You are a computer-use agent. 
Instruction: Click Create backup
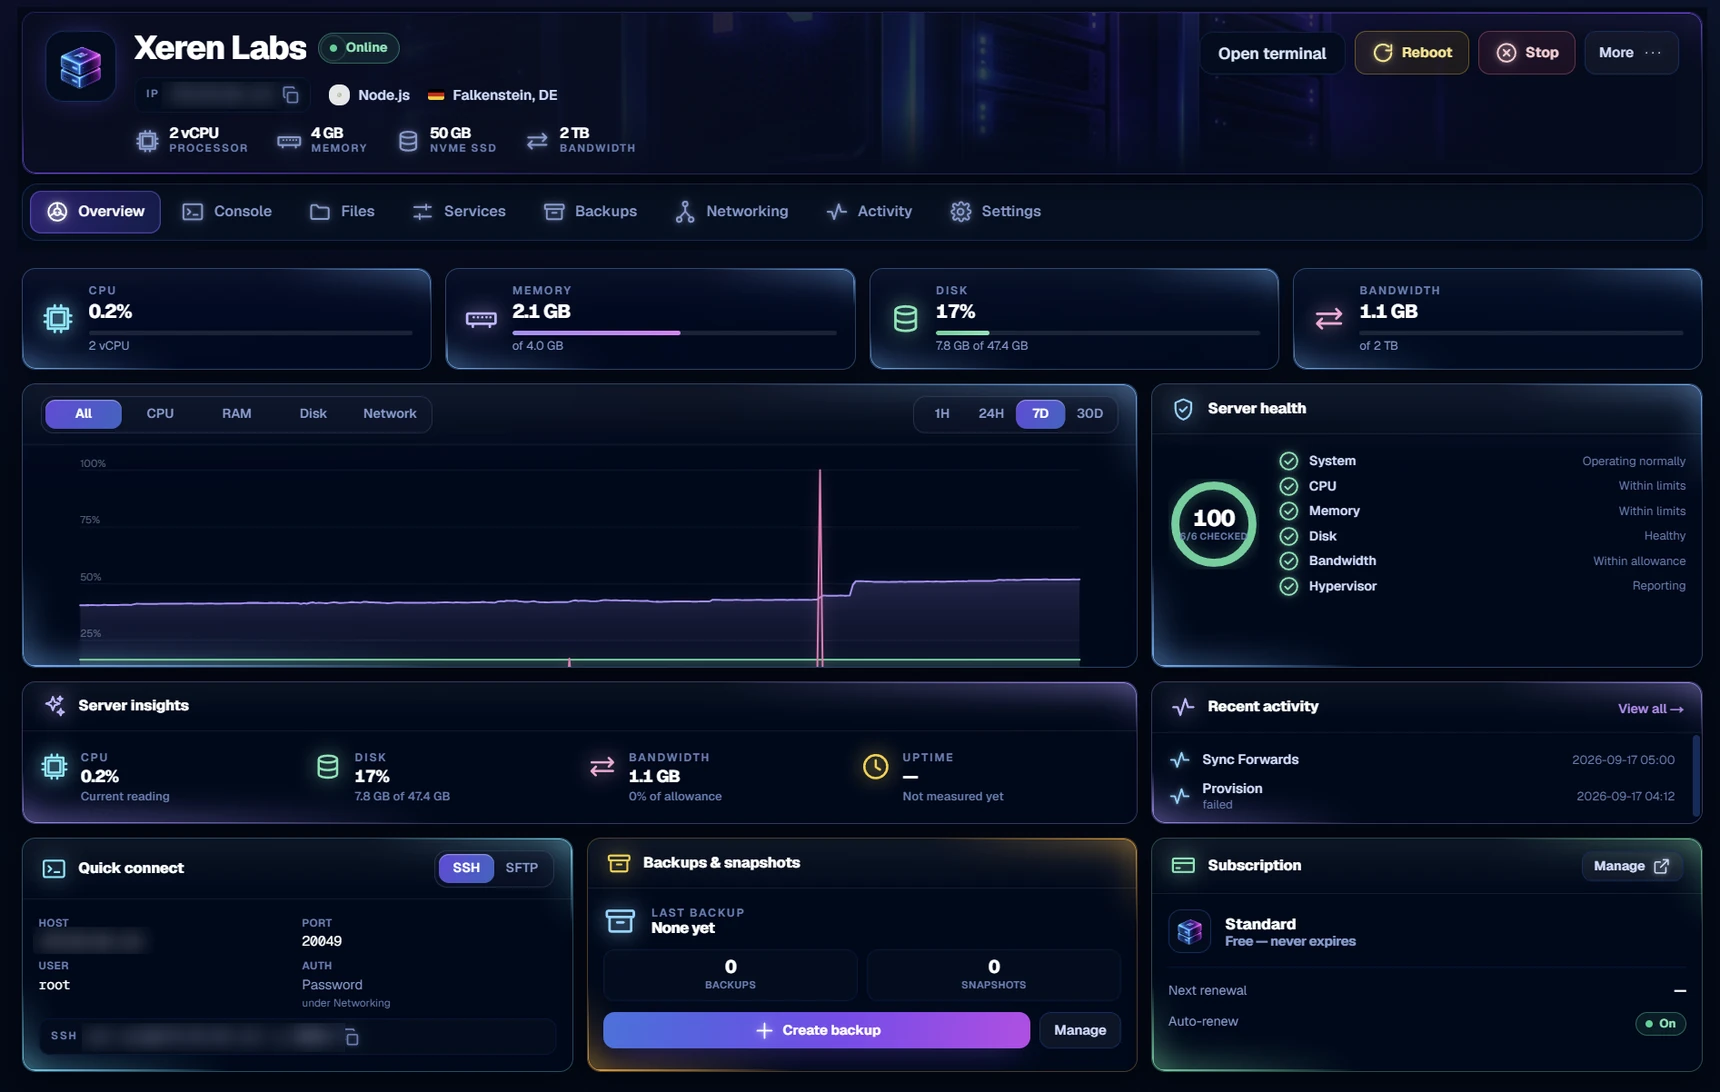pyautogui.click(x=816, y=1030)
